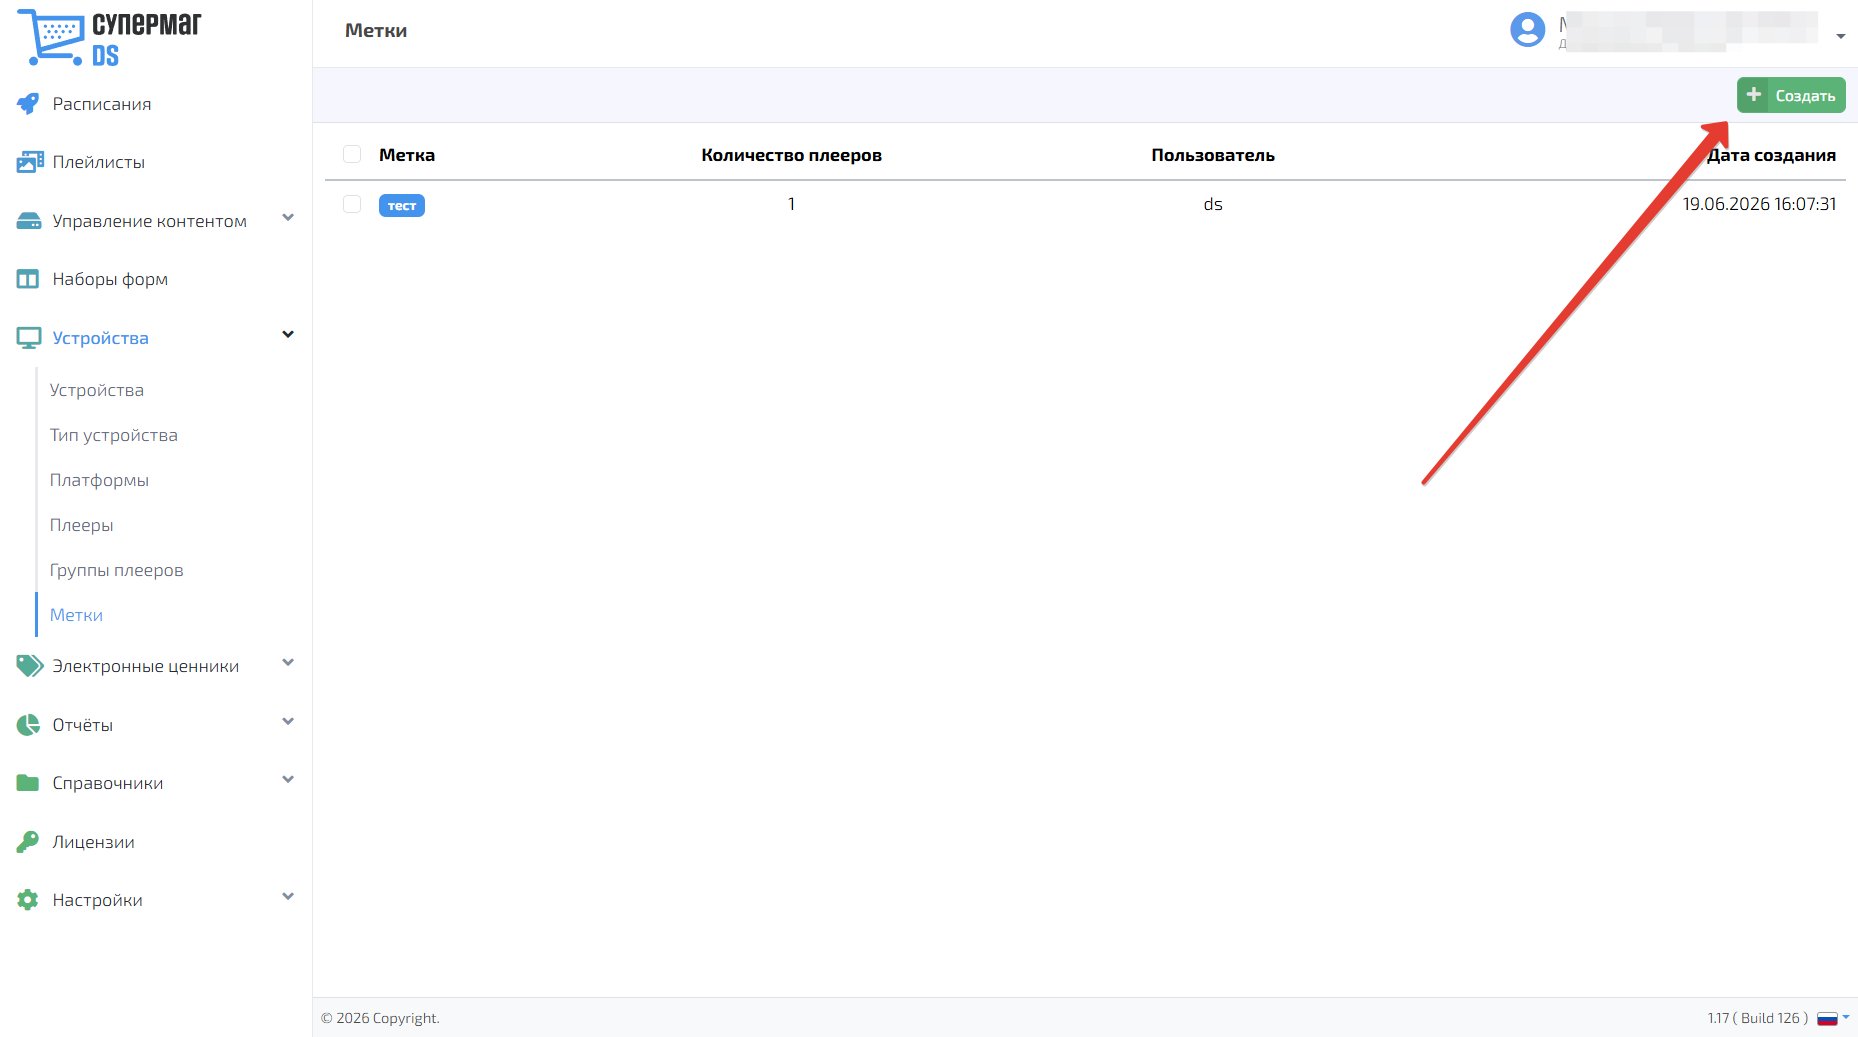Click the price tag icon for Электронные ценники
The image size is (1858, 1037).
tap(29, 666)
